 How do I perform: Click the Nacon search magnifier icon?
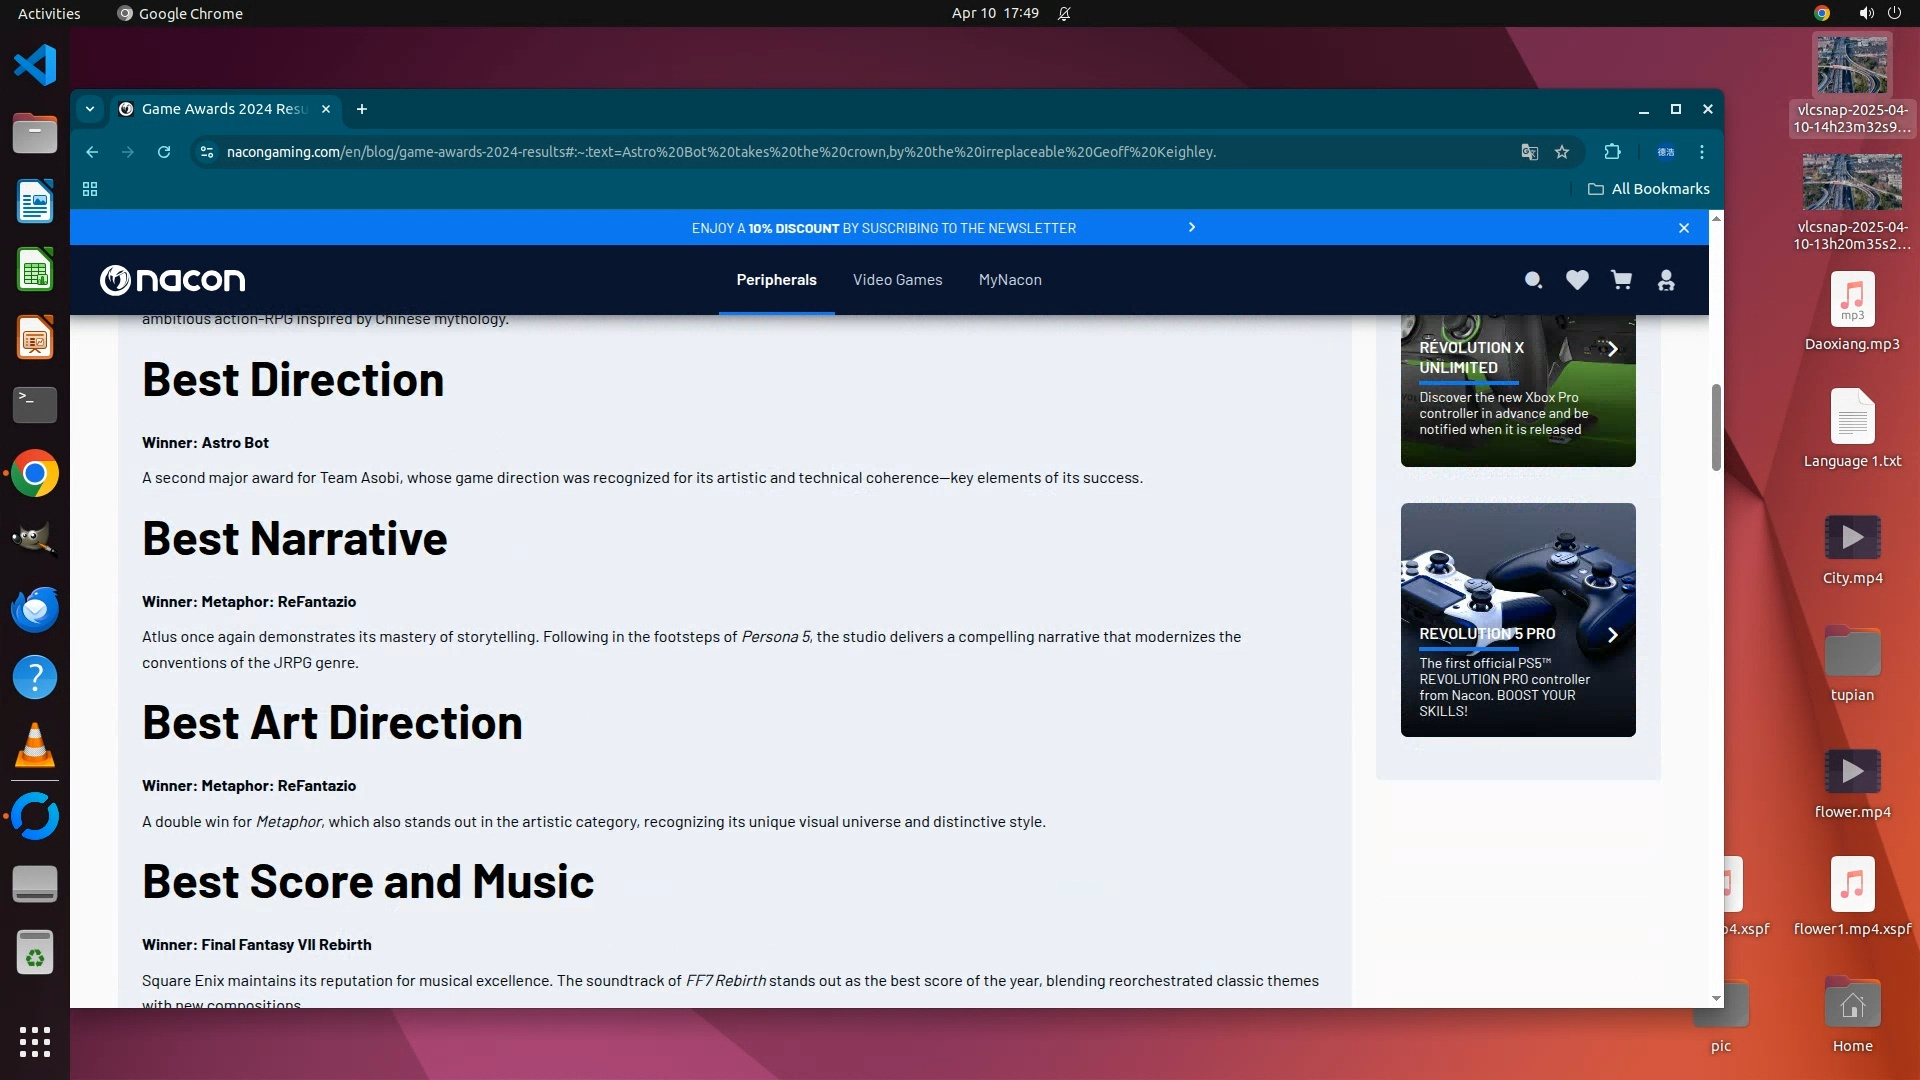coord(1533,280)
